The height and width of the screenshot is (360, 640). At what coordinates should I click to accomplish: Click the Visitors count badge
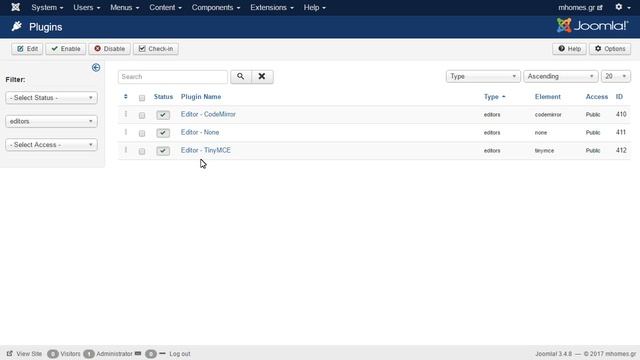(53, 354)
